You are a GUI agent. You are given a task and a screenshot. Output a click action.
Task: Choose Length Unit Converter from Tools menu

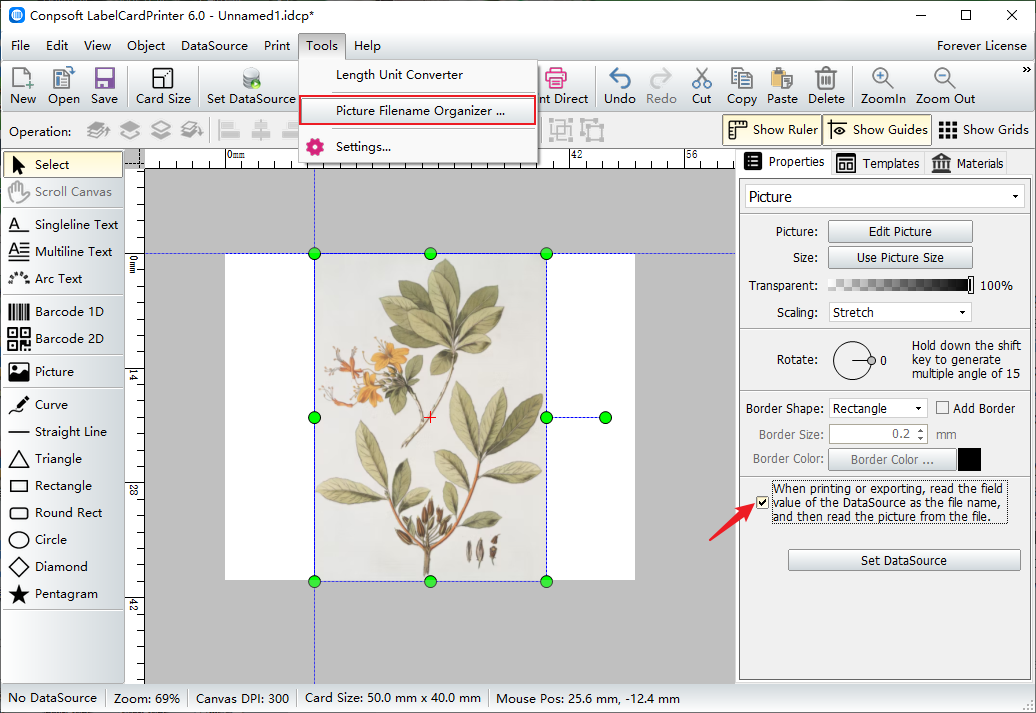pos(418,75)
